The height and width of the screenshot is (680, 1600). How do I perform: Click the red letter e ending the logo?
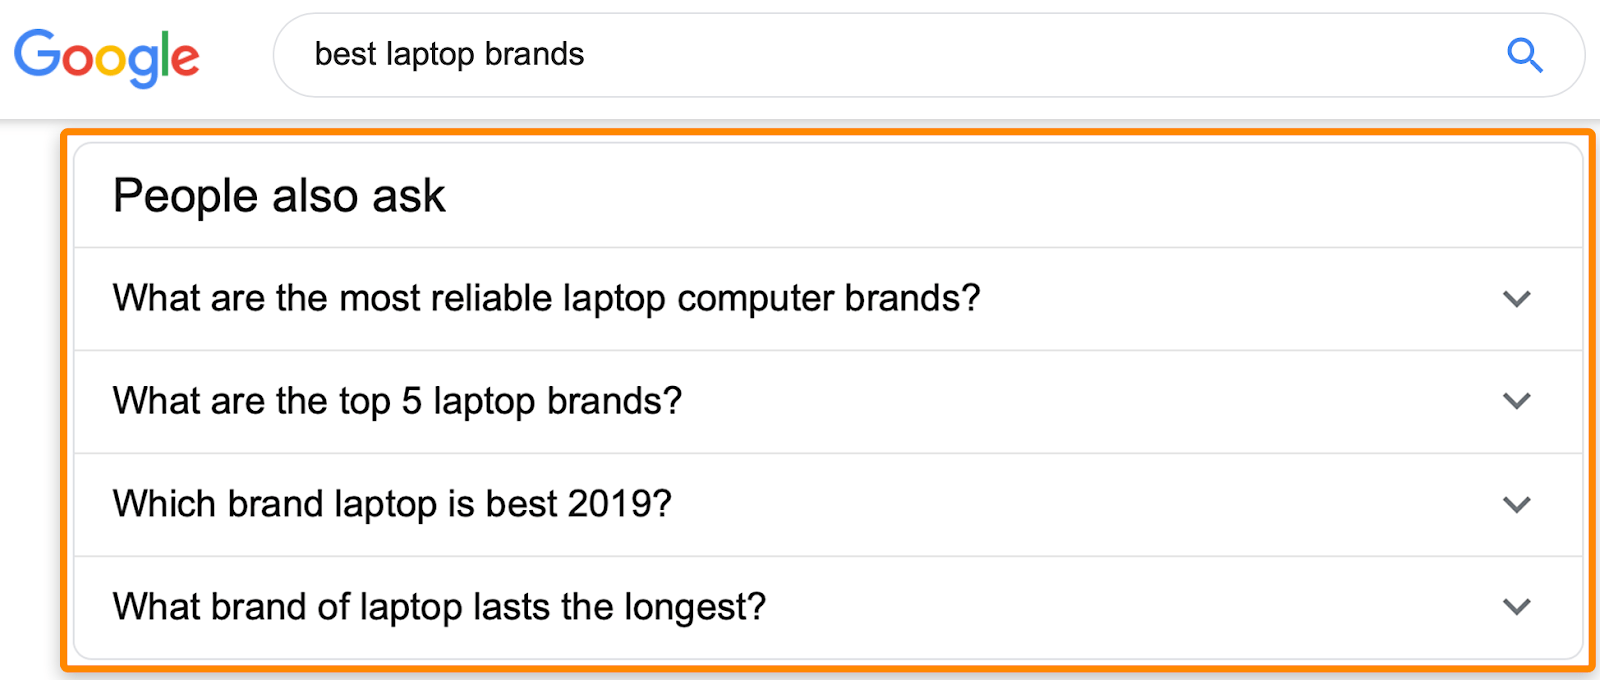coord(185,60)
